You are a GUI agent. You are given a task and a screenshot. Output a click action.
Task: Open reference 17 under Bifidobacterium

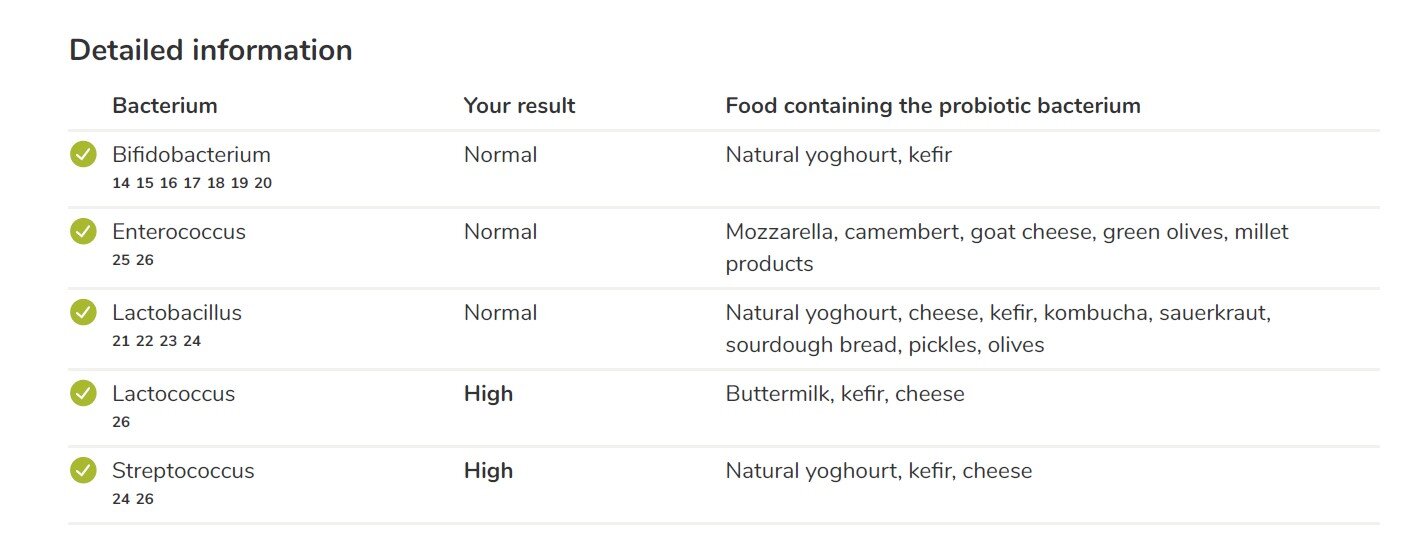pyautogui.click(x=192, y=183)
